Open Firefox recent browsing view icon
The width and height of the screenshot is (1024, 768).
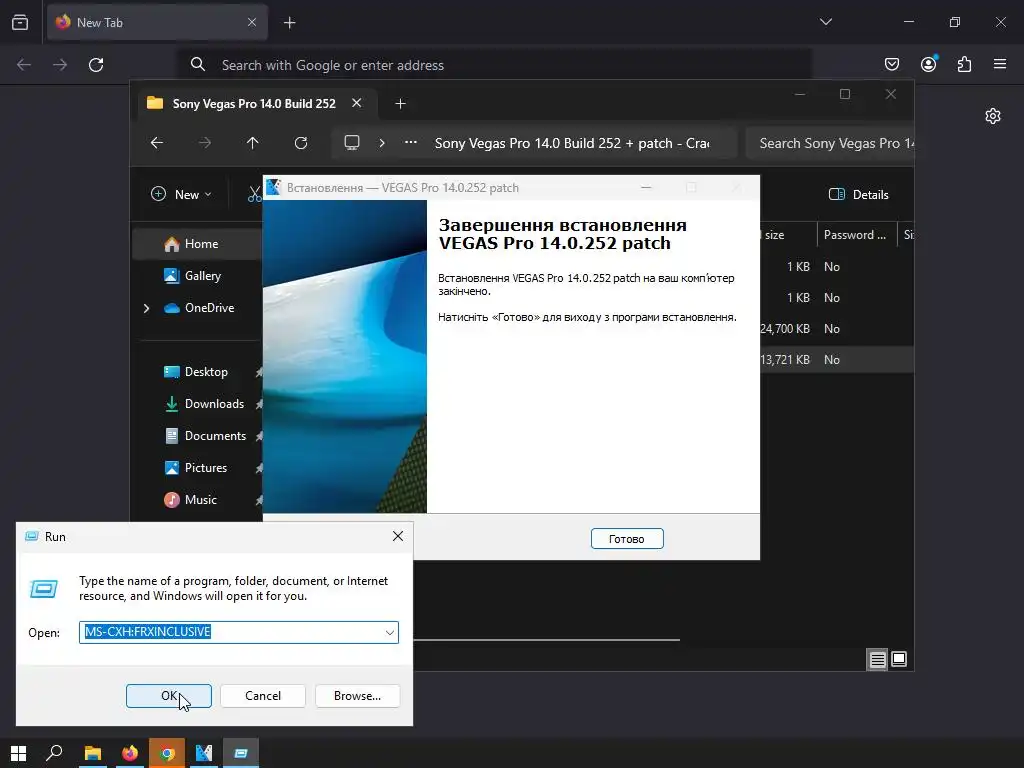click(x=20, y=22)
